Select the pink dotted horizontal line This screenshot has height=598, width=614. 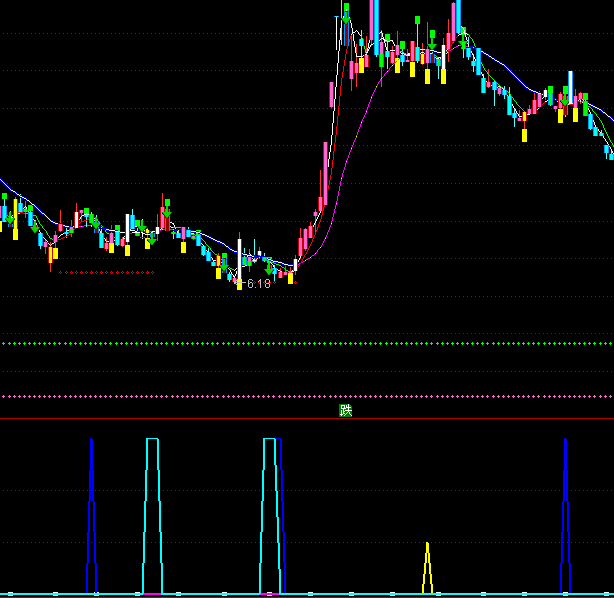pyautogui.click(x=300, y=396)
